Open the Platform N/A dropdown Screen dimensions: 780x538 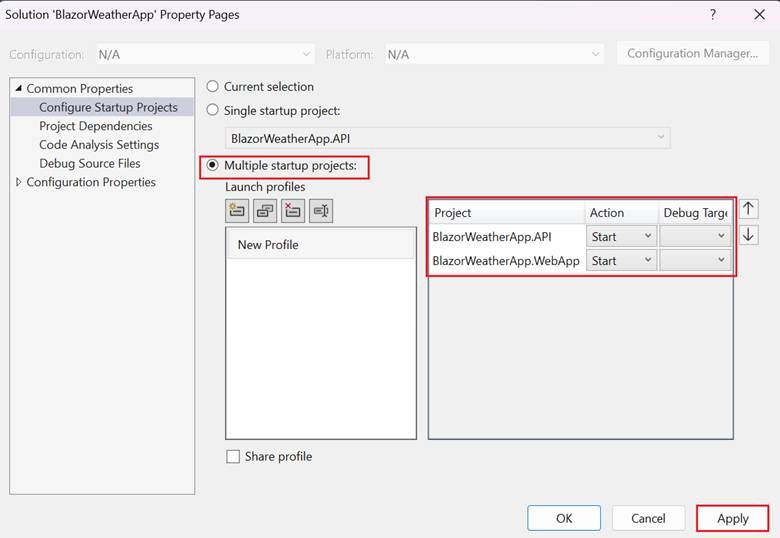tap(494, 54)
